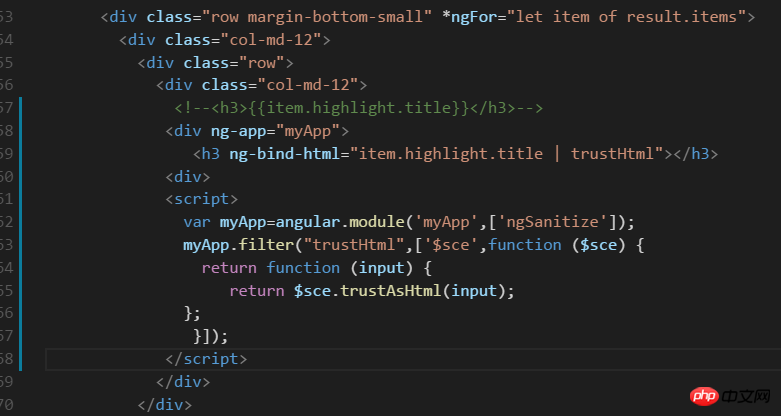781x416 pixels.
Task: Click the '$sce' injection string
Action: (x=454, y=245)
